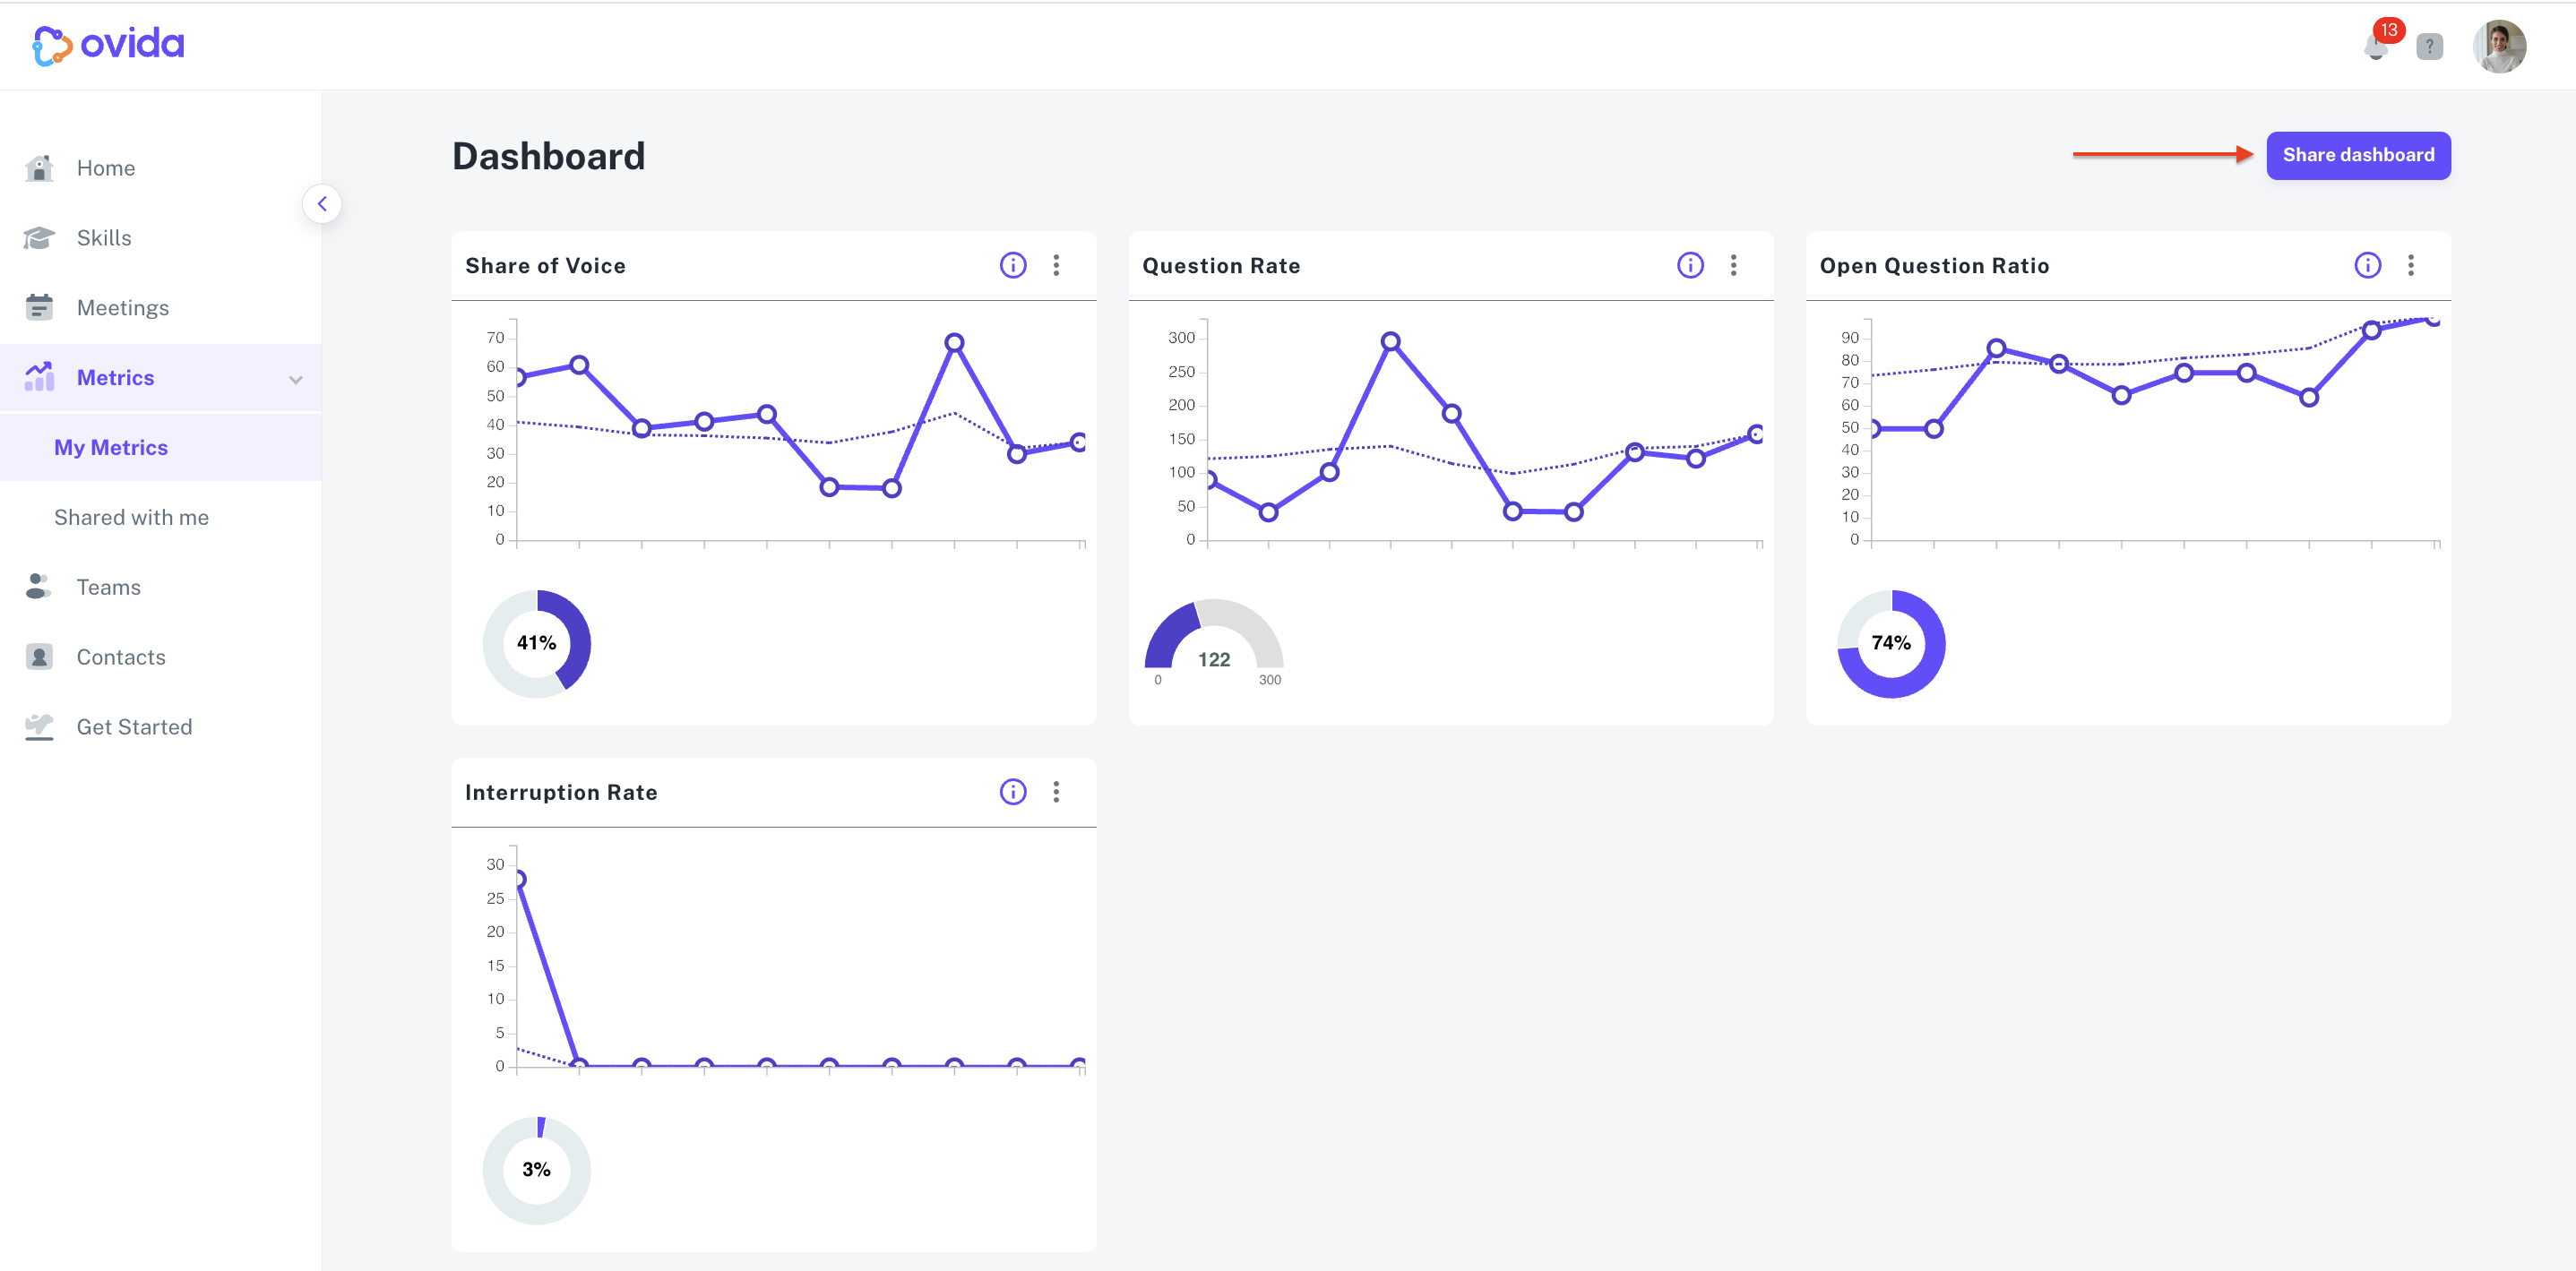Open Contacts in the sidebar

click(121, 657)
